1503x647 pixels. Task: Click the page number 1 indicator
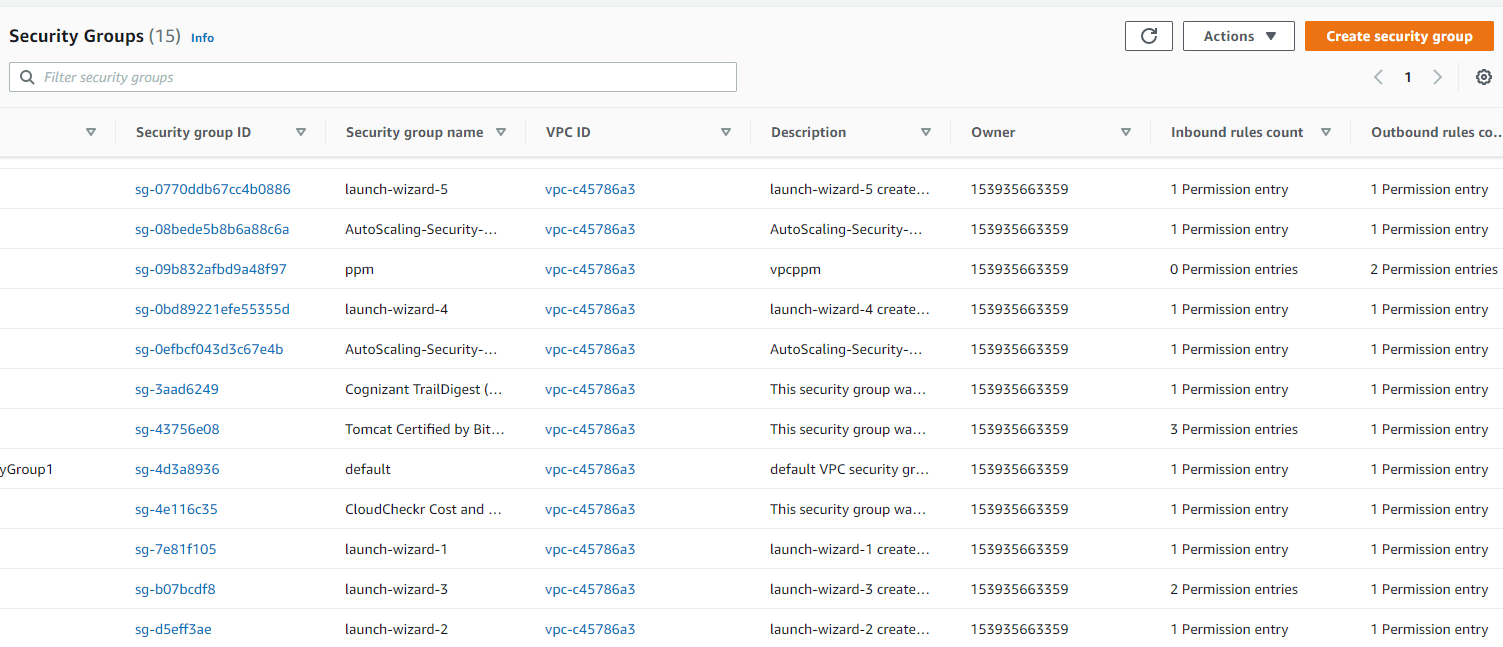point(1407,76)
